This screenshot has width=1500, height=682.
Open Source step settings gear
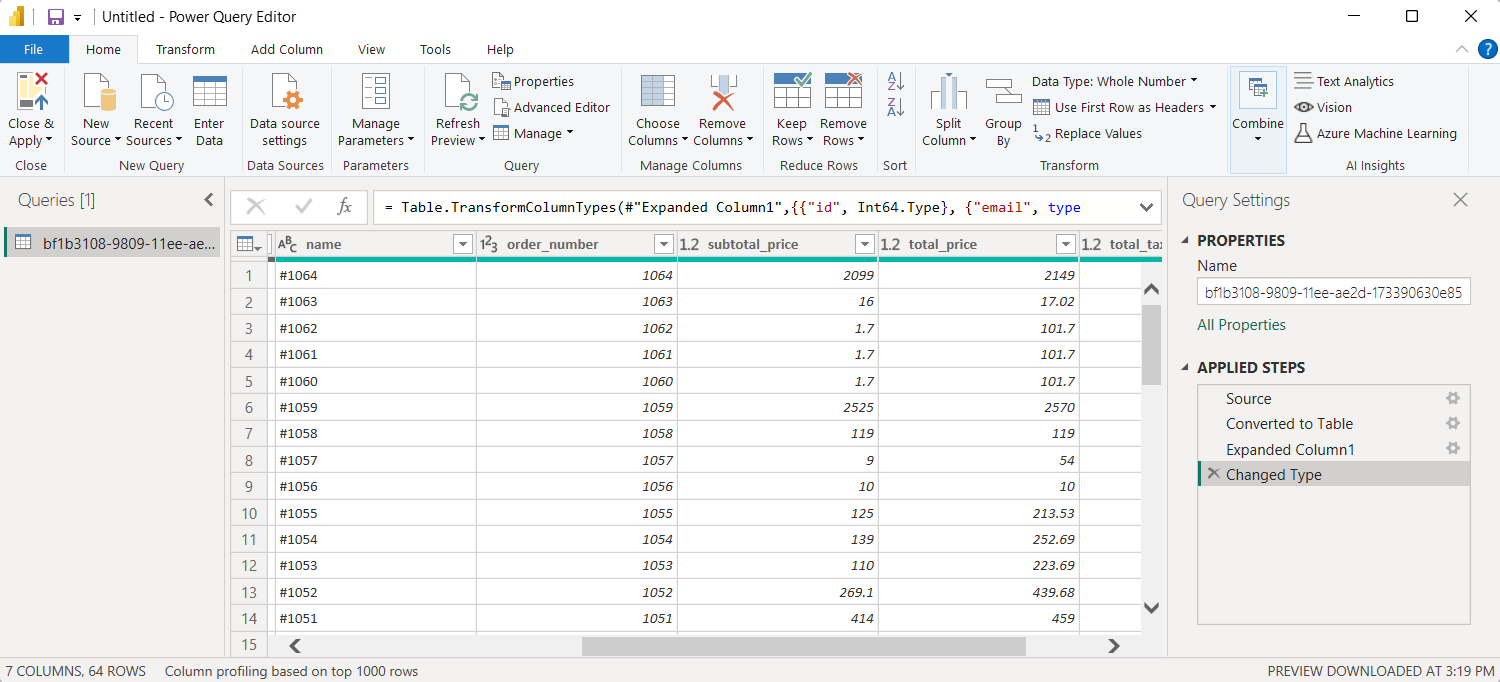(x=1453, y=398)
